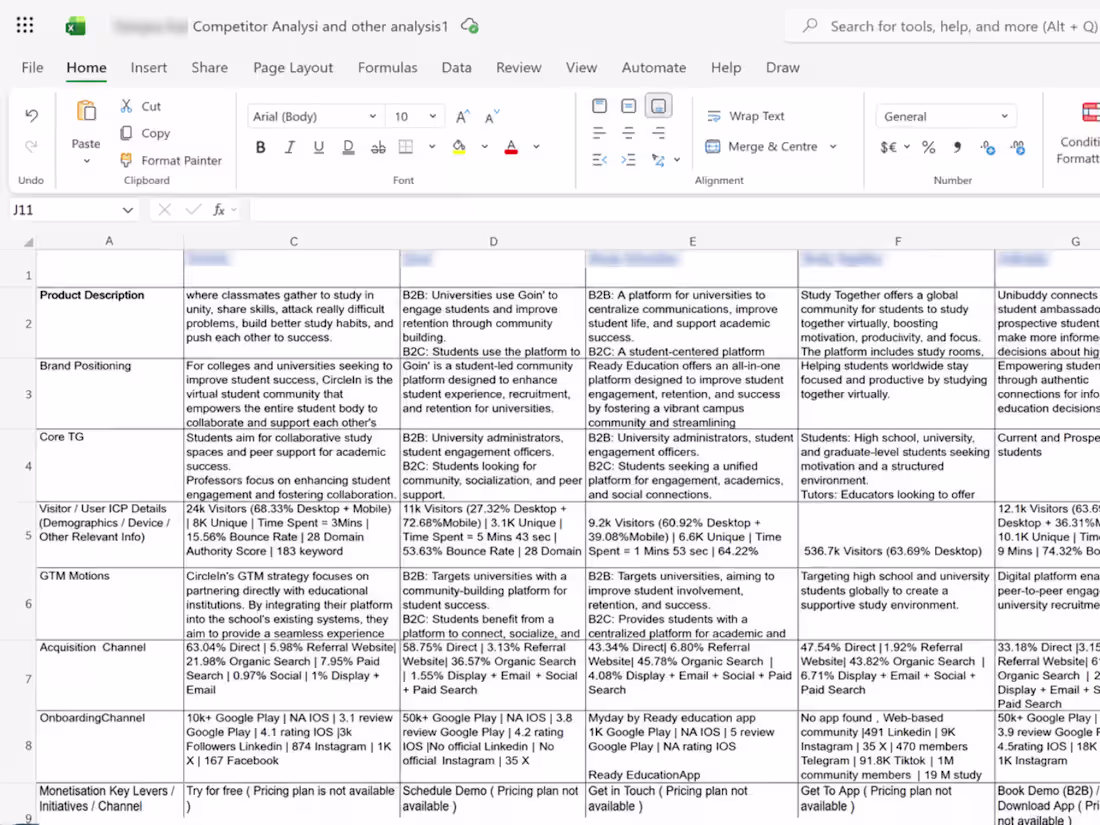1100x825 pixels.
Task: Open the Share tab
Action: pyautogui.click(x=209, y=67)
